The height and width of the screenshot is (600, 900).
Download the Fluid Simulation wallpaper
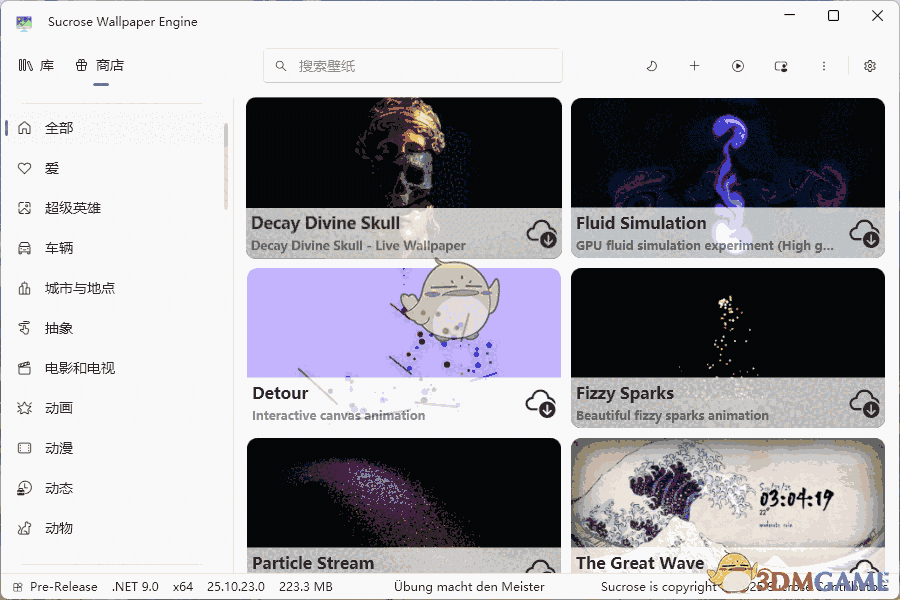(x=864, y=234)
